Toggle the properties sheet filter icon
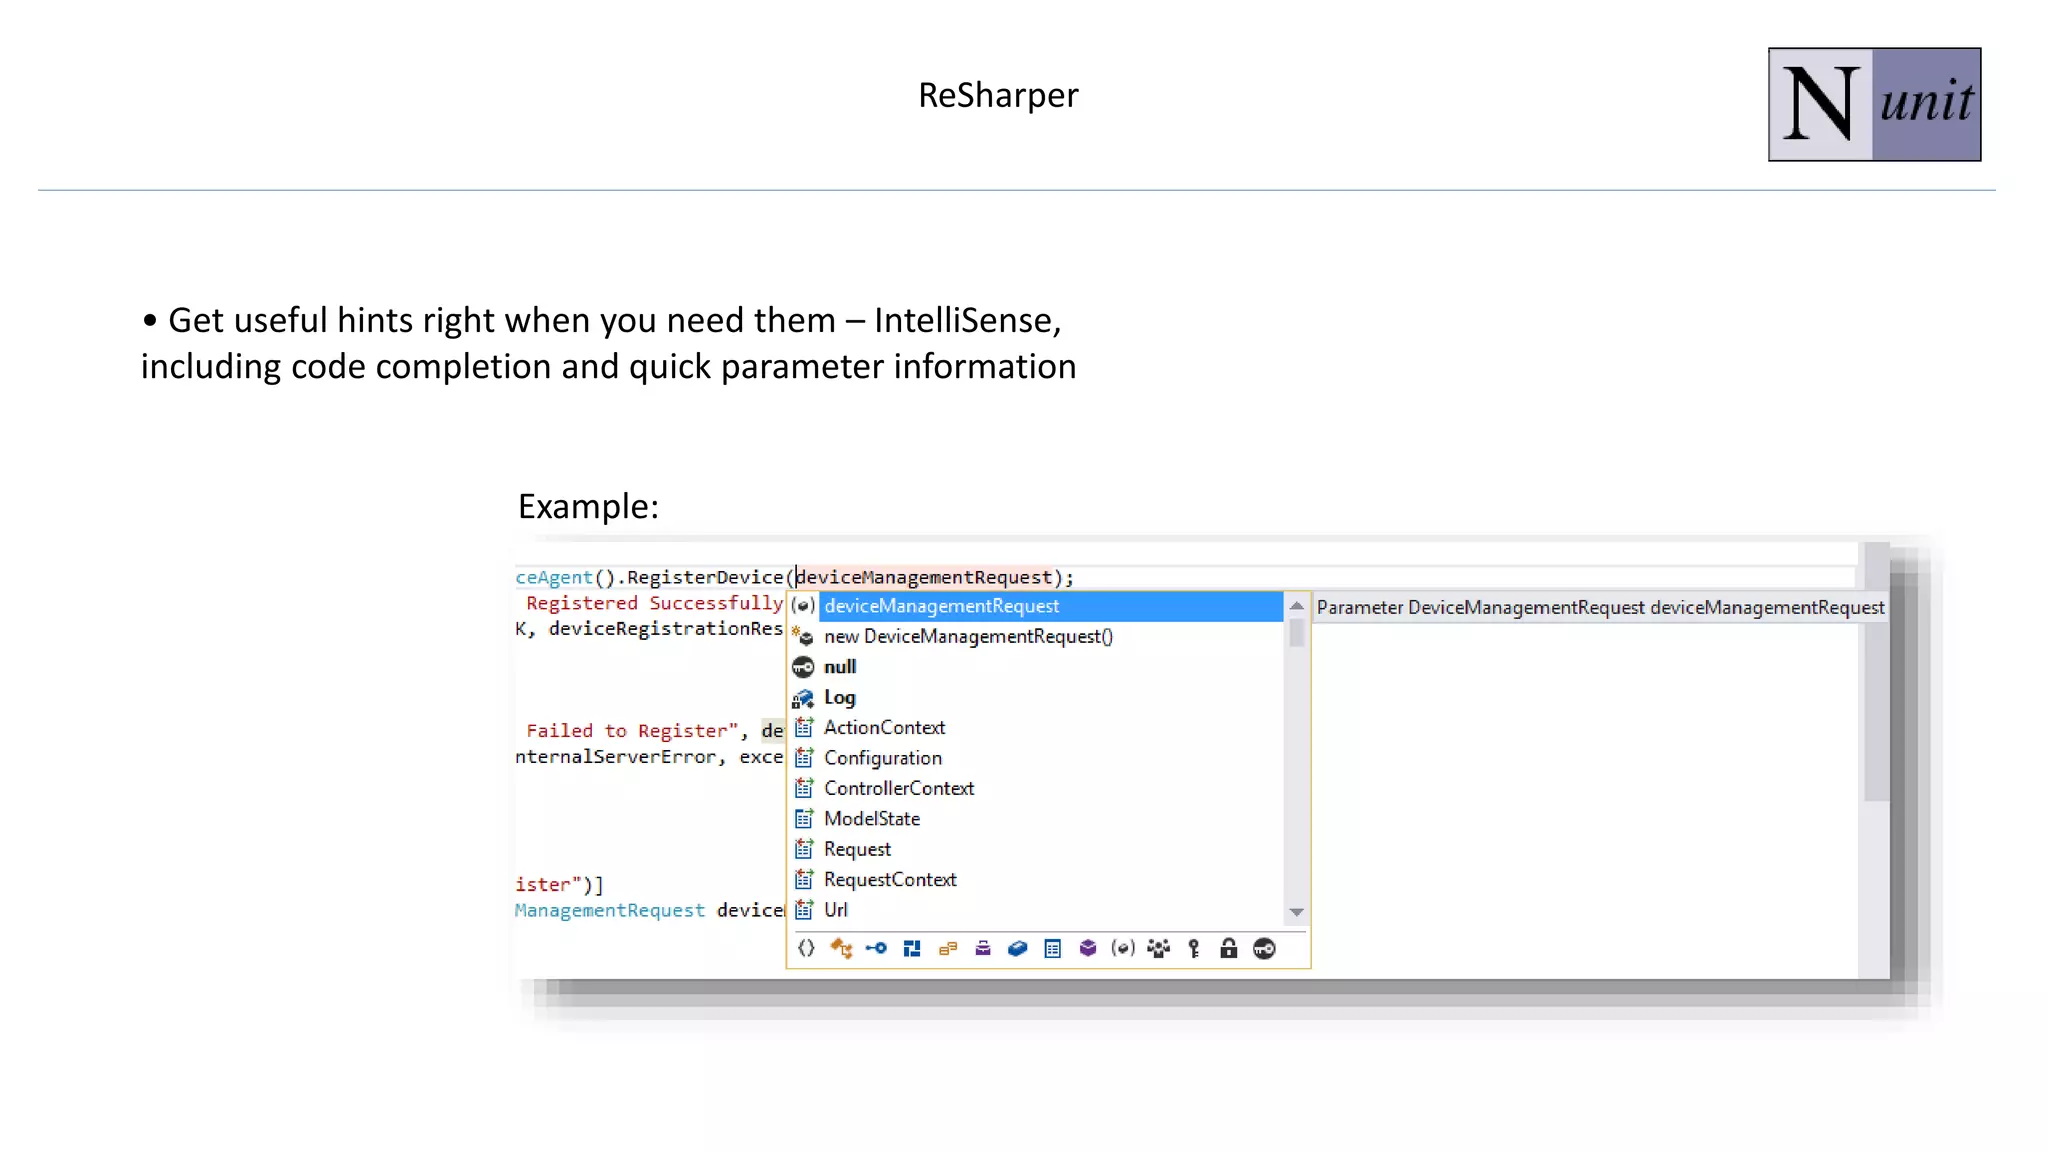 point(1053,948)
